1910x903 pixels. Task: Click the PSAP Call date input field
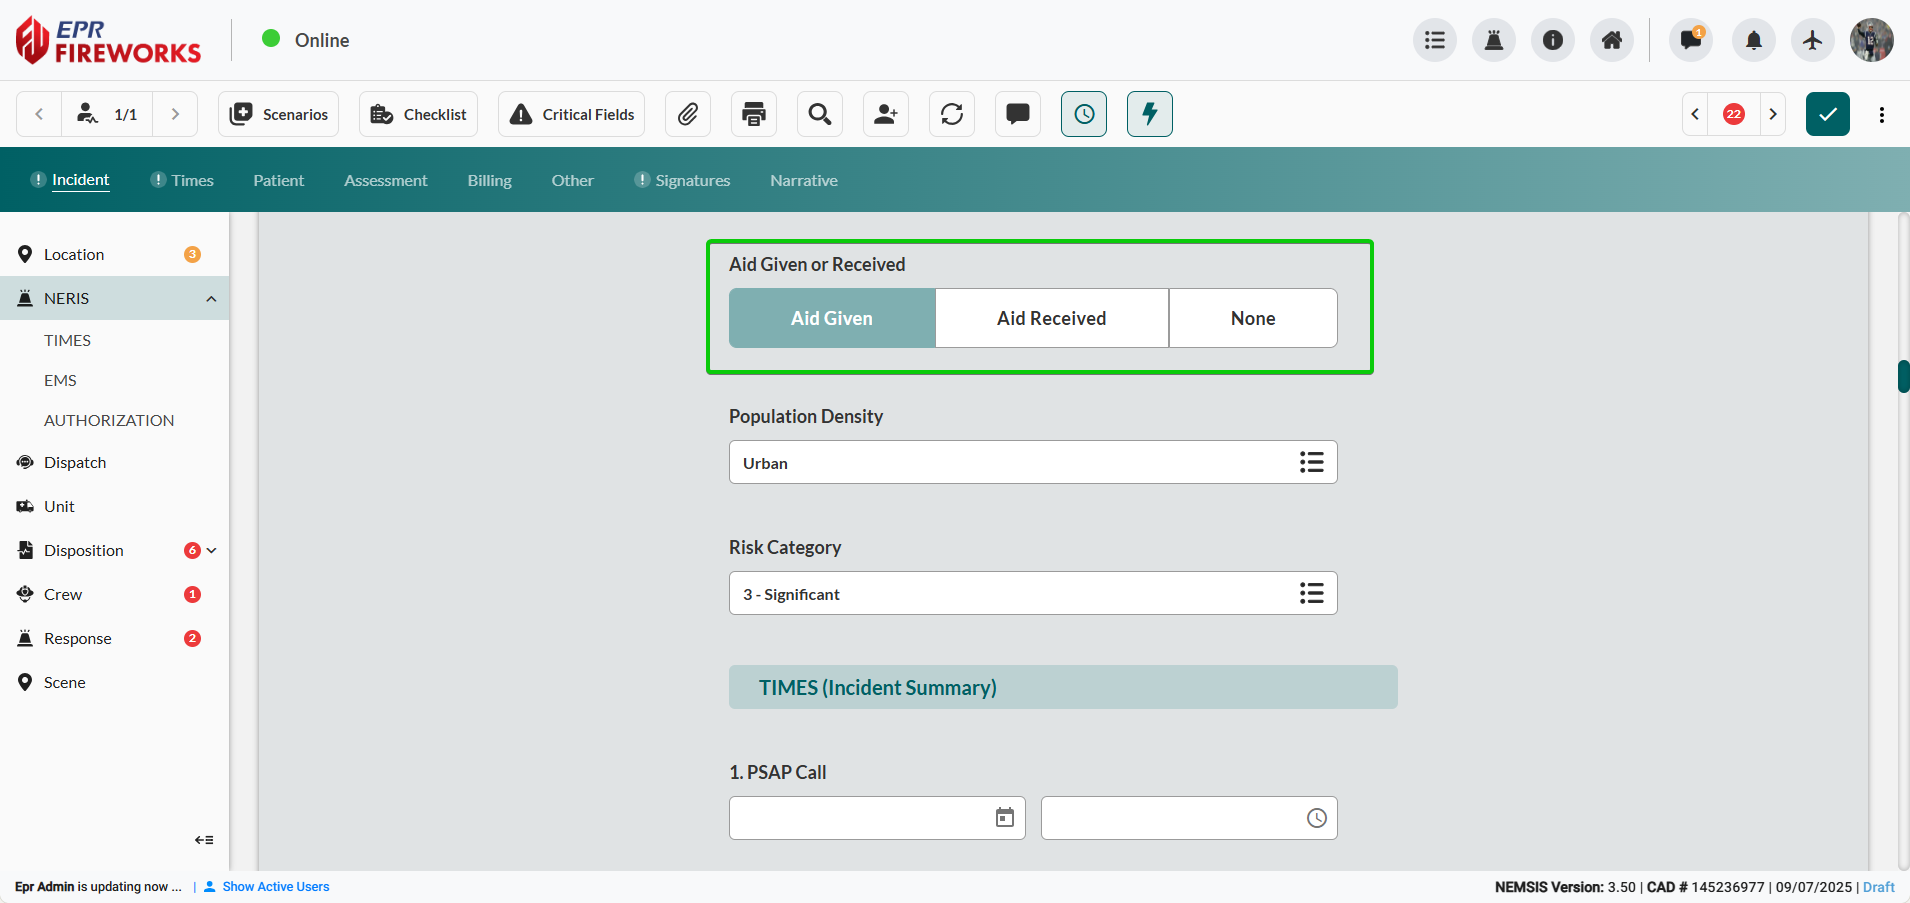click(860, 818)
